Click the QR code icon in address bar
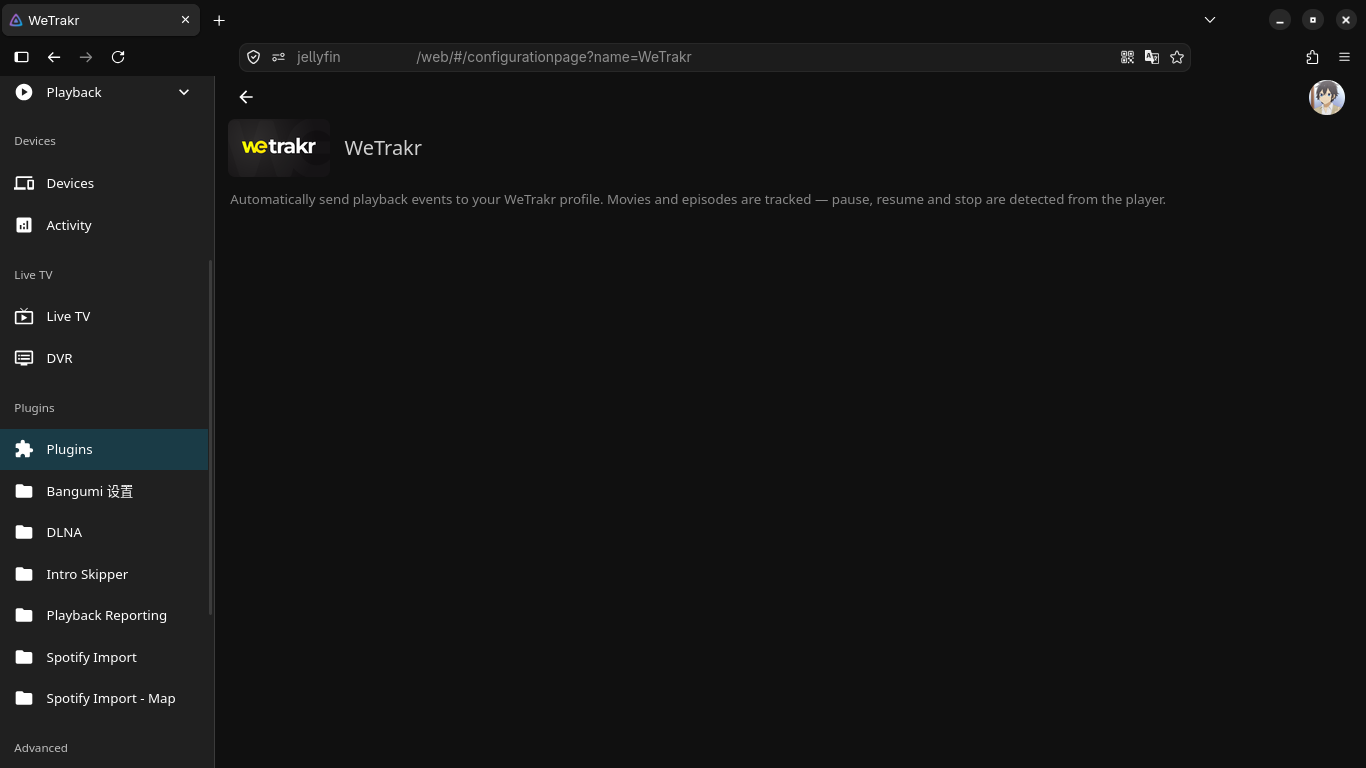 pyautogui.click(x=1127, y=57)
